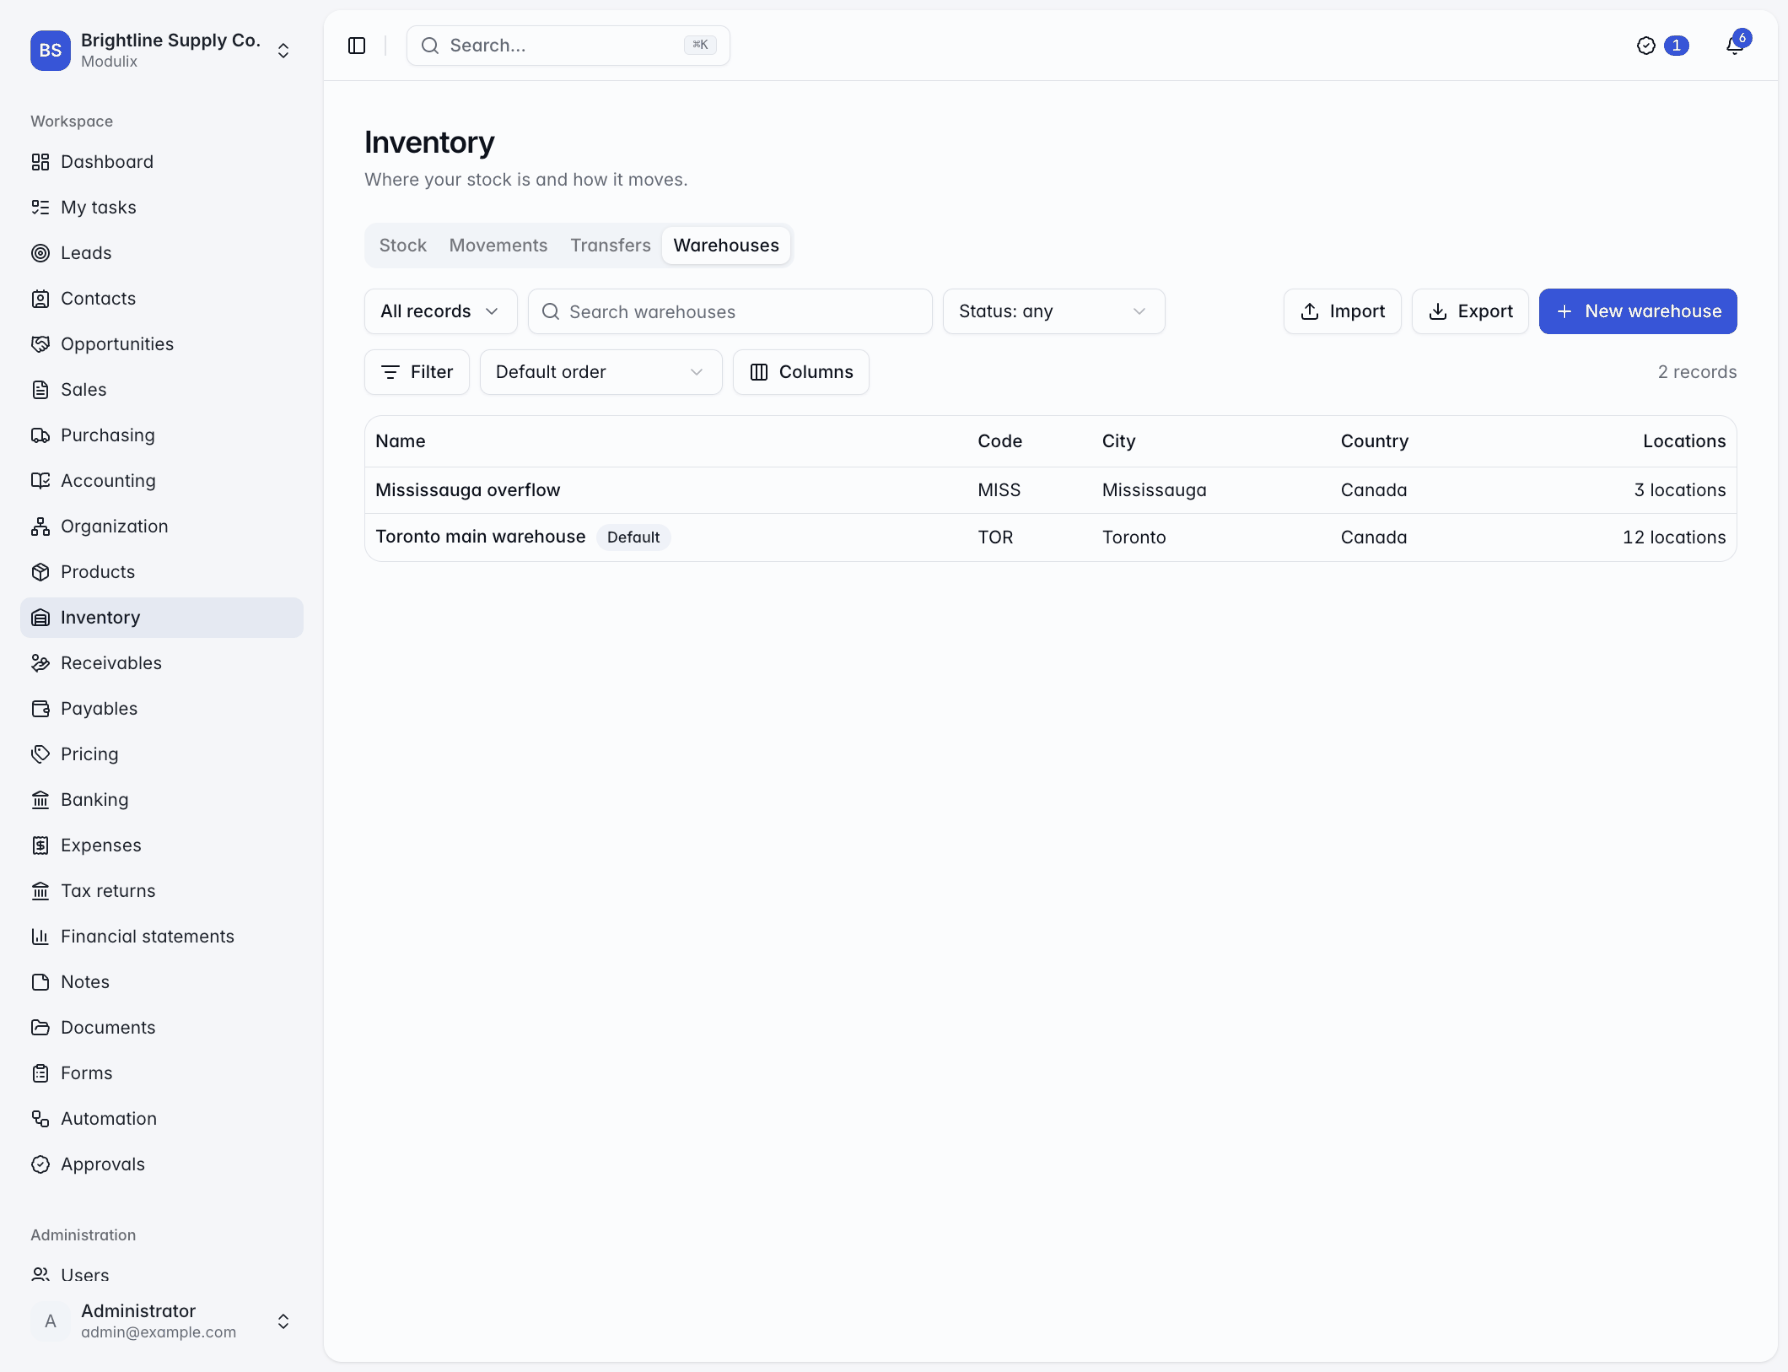Open Tax returns page
The height and width of the screenshot is (1372, 1788).
pos(162,891)
